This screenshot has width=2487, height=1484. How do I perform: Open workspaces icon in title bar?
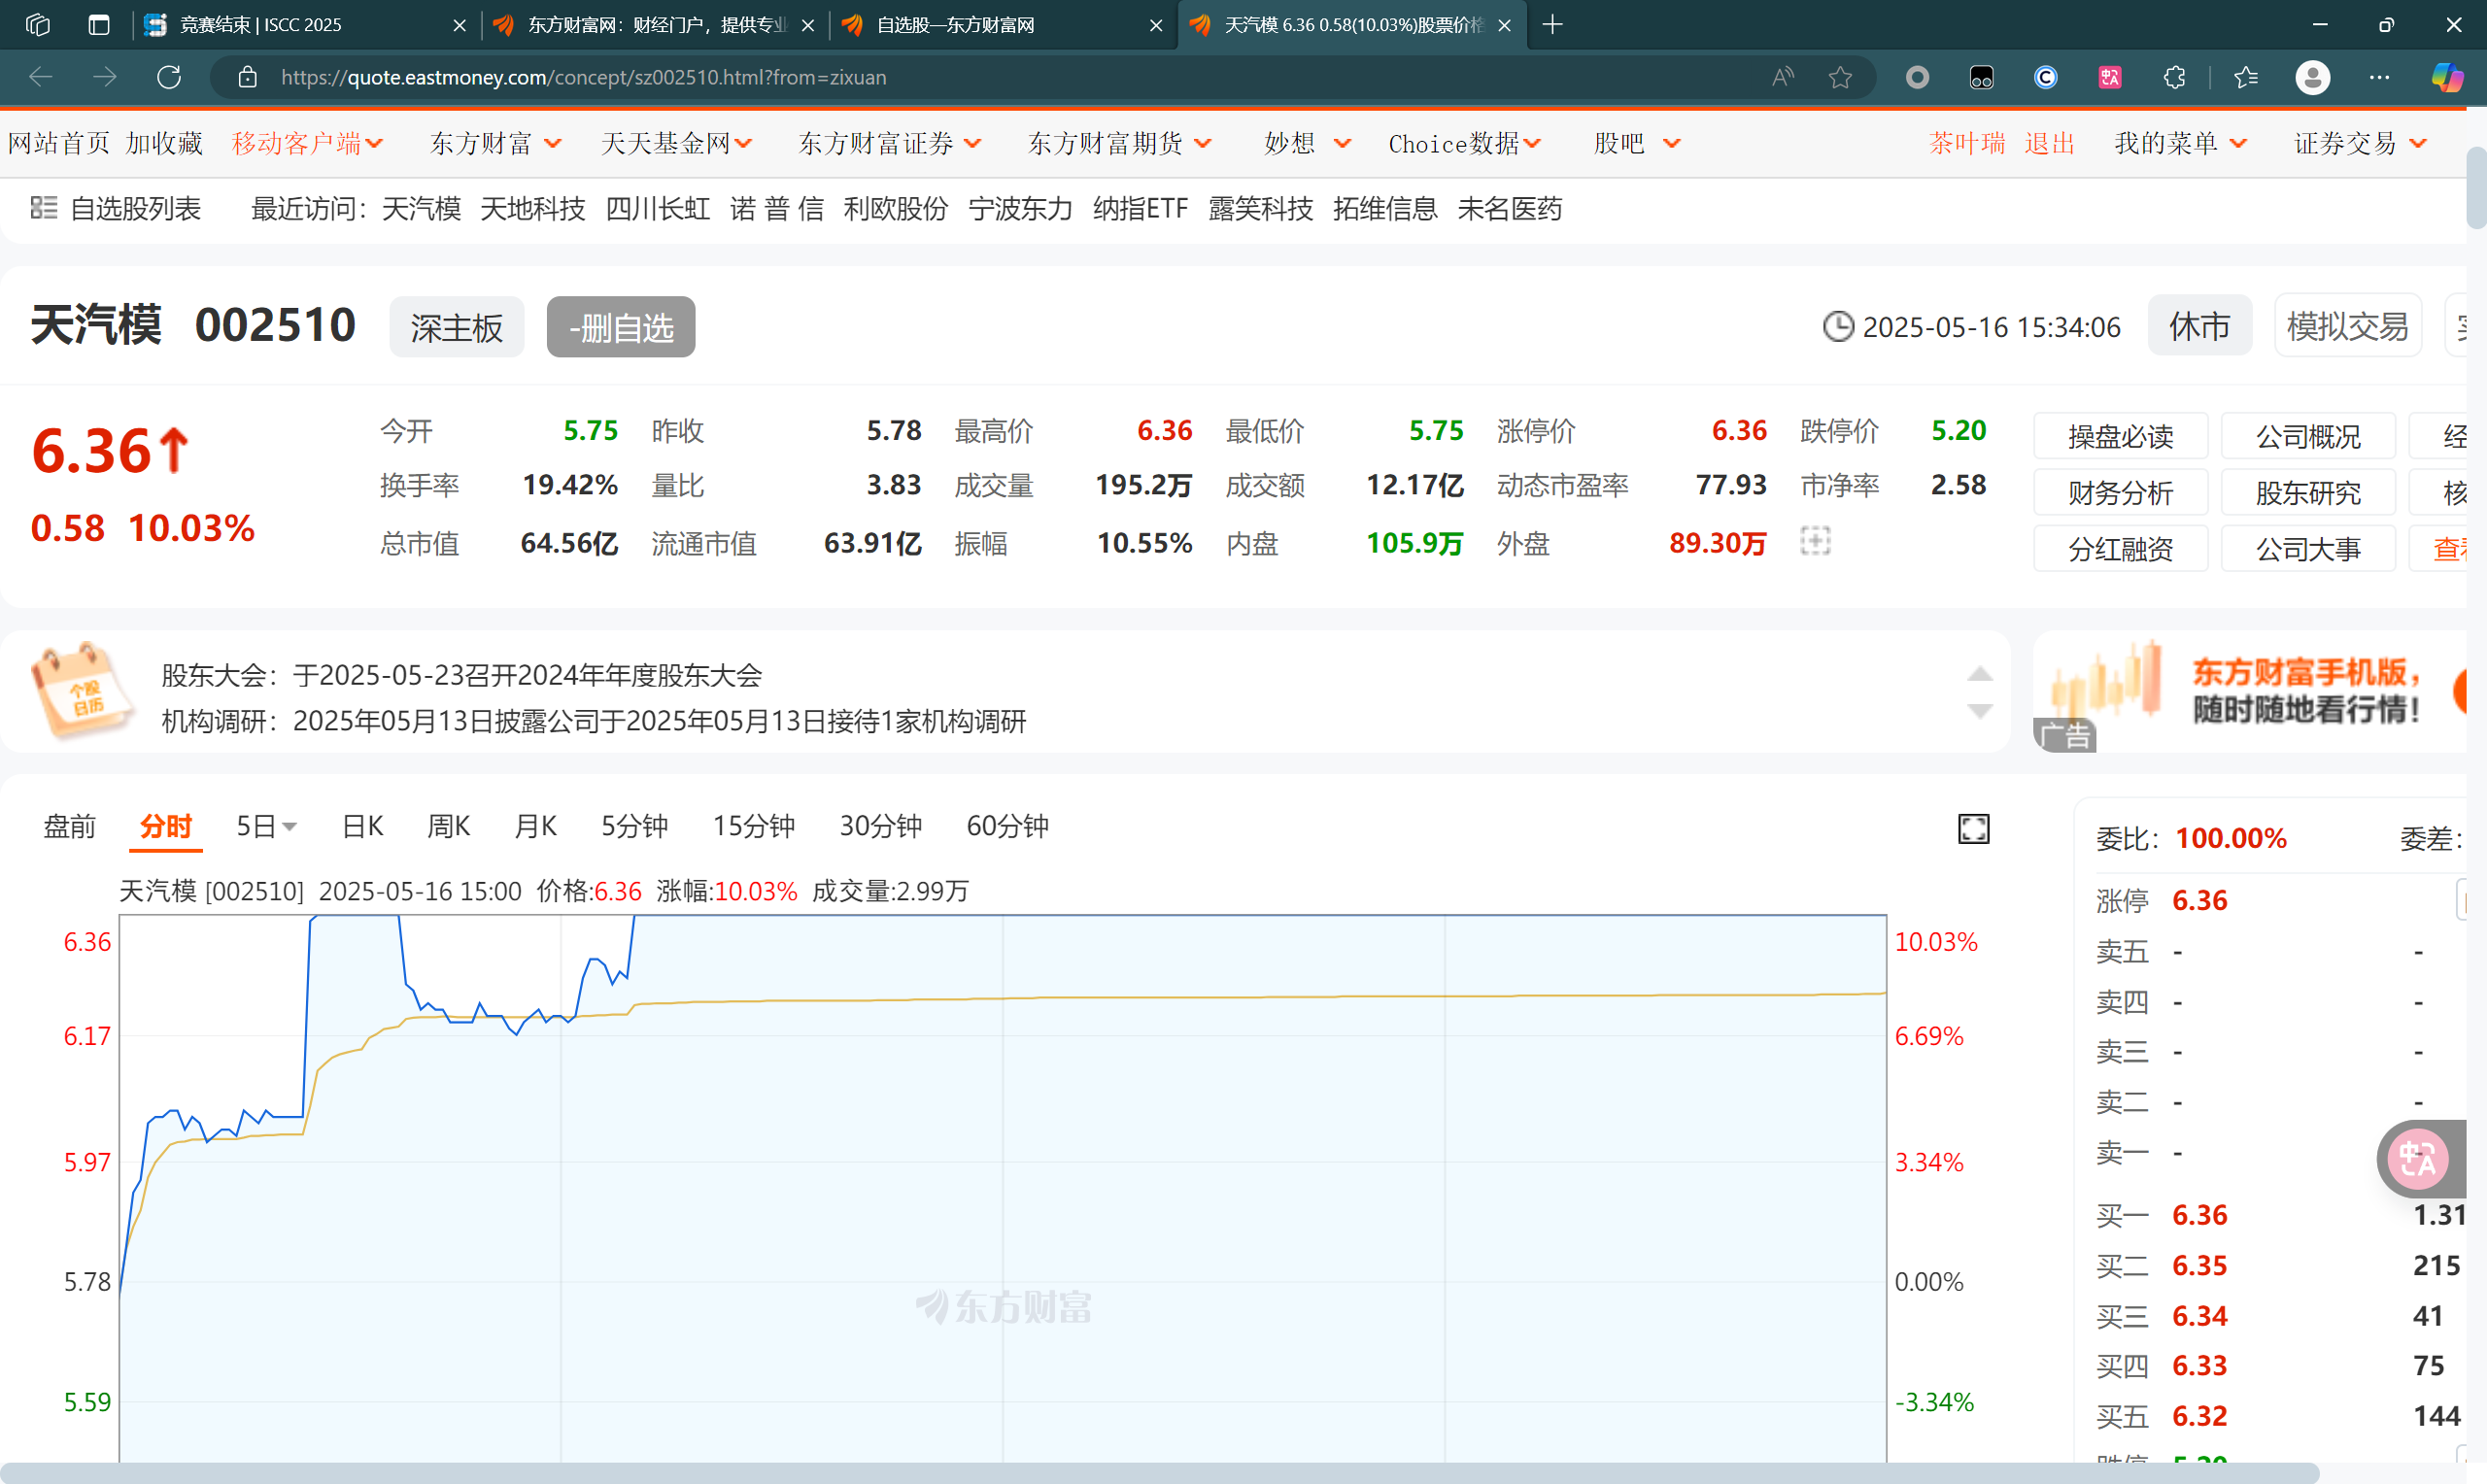click(38, 25)
